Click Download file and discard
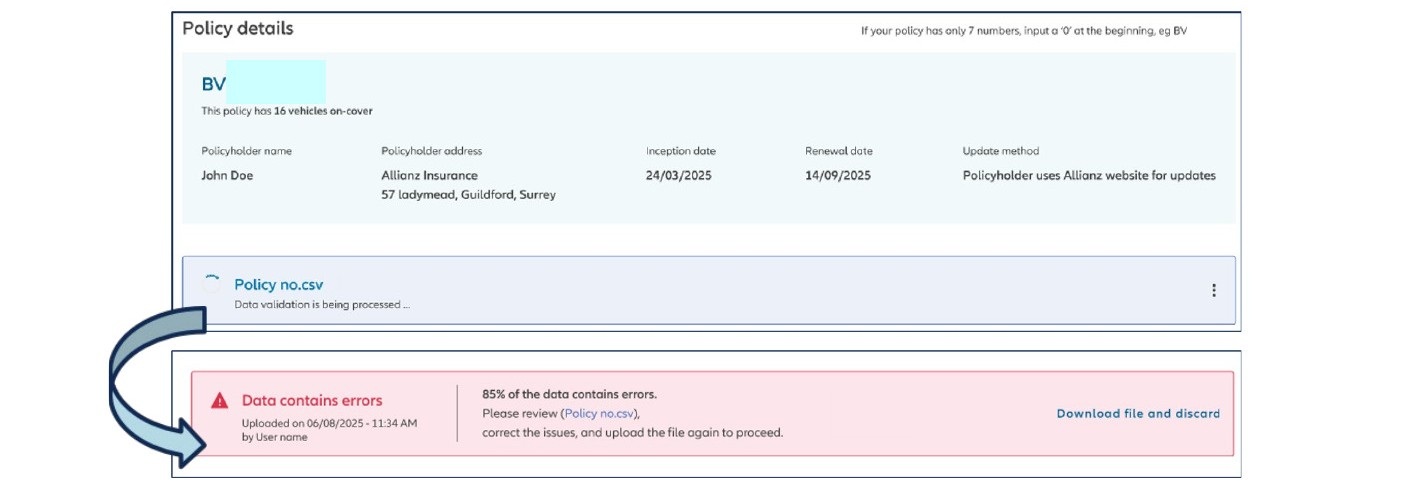The width and height of the screenshot is (1414, 484). click(x=1138, y=413)
